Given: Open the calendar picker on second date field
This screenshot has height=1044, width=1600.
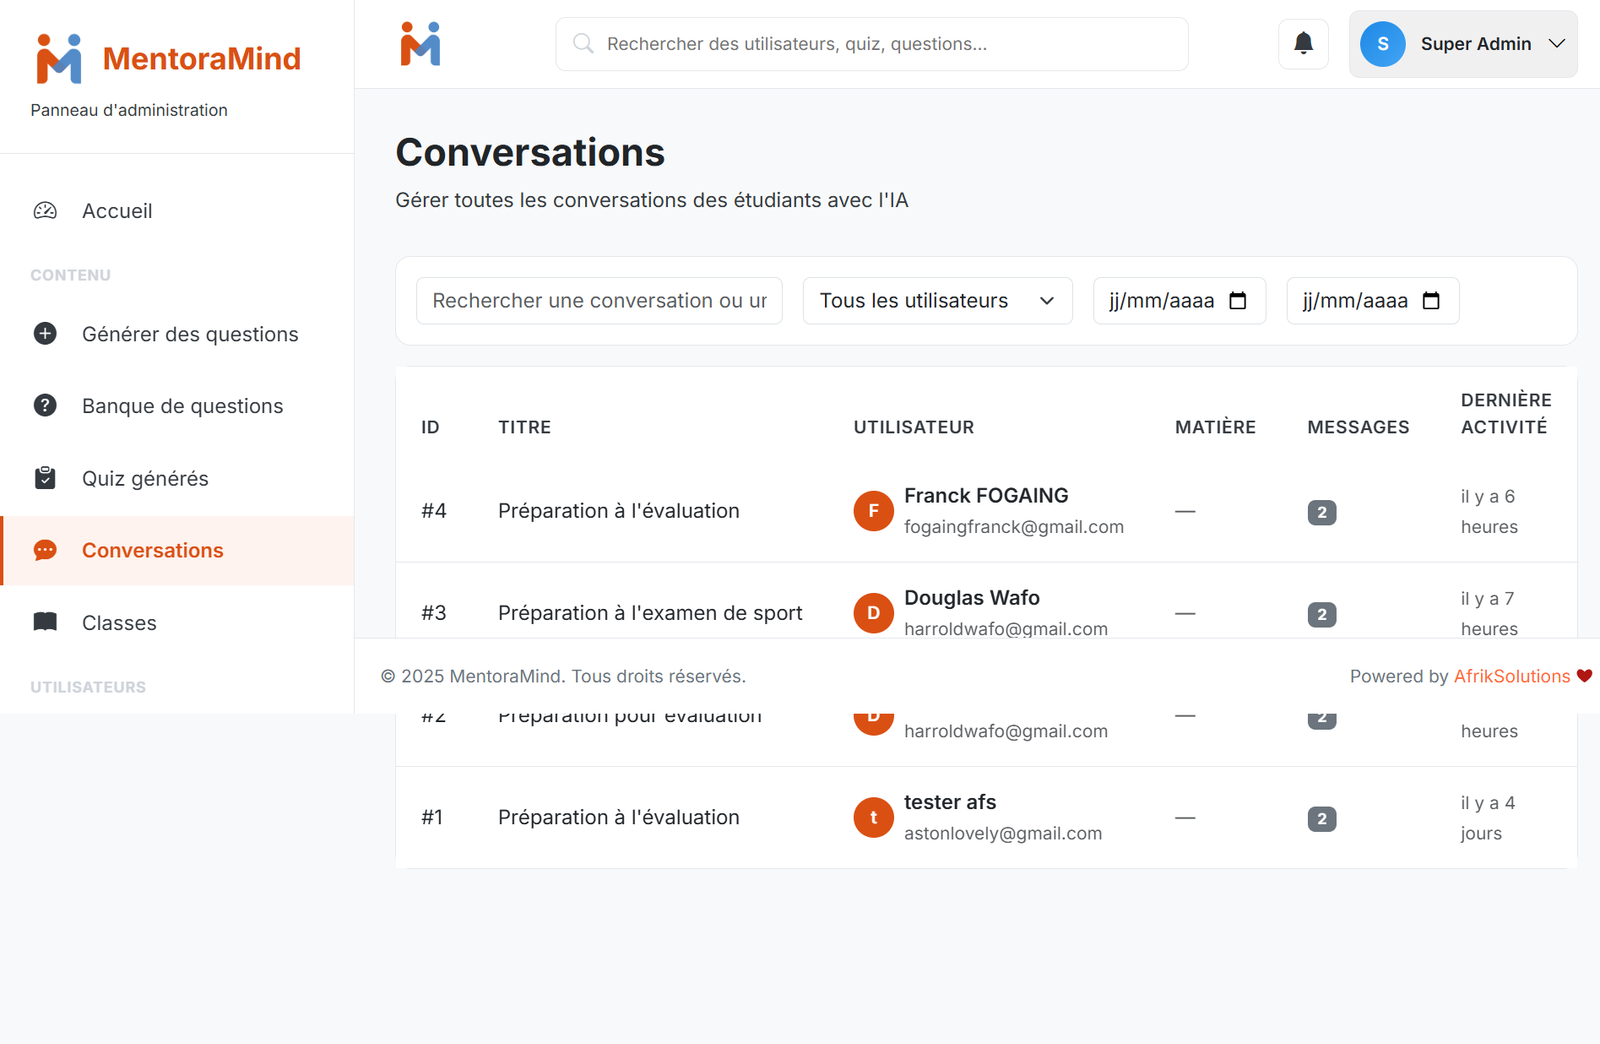Looking at the screenshot, I should [1431, 301].
